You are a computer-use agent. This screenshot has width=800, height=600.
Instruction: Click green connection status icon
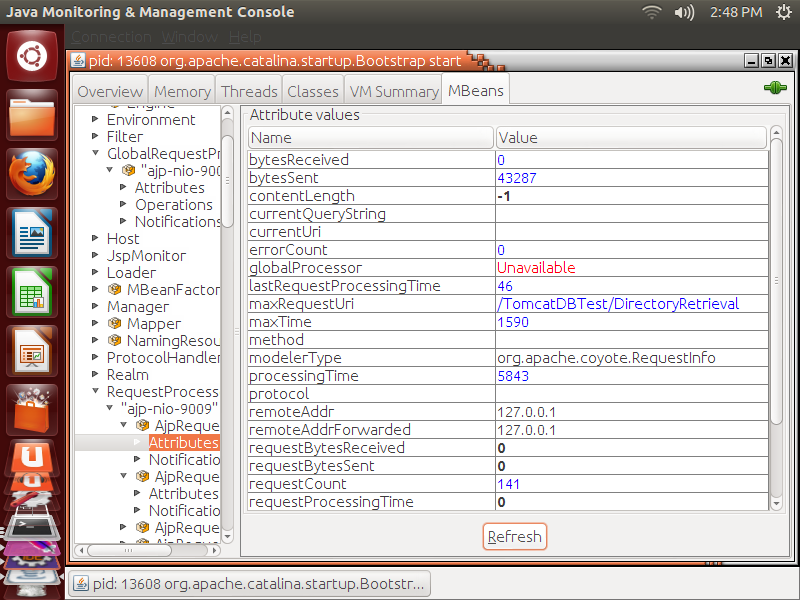tap(775, 88)
